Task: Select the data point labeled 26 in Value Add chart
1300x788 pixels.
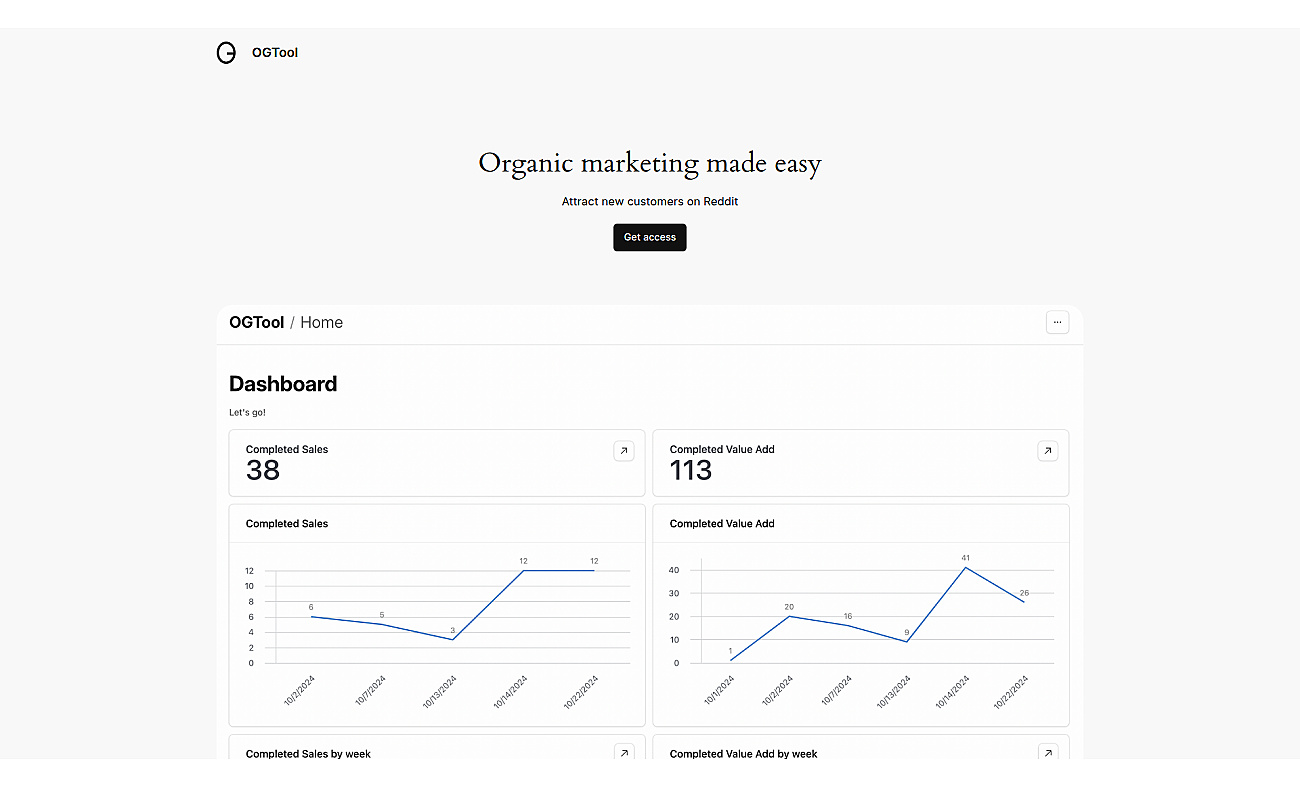Action: (1024, 601)
